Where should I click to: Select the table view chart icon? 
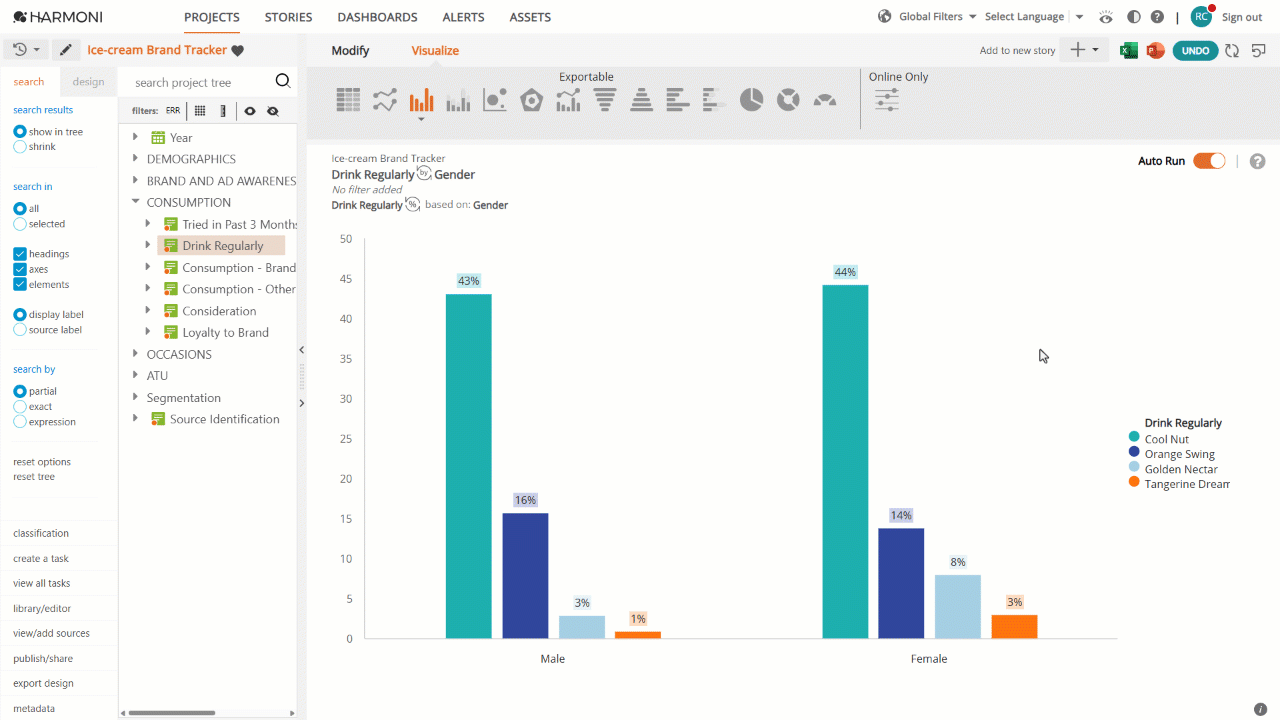click(x=348, y=99)
